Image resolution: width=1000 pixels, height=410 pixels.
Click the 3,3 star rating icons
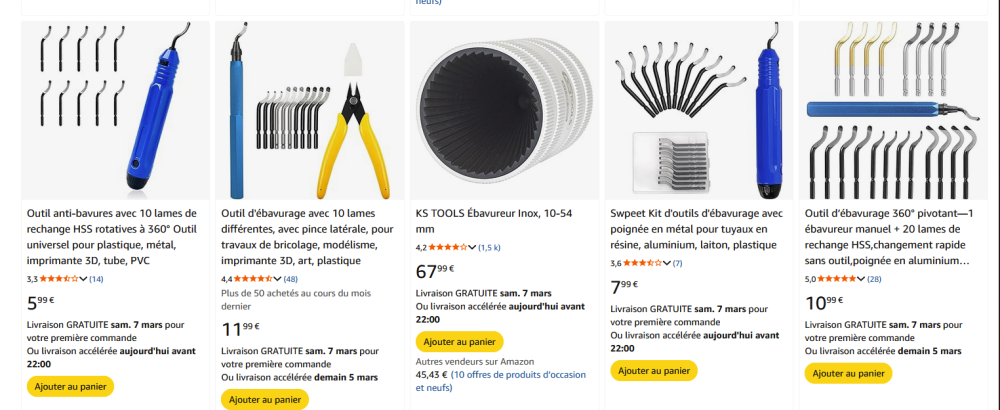(x=59, y=279)
